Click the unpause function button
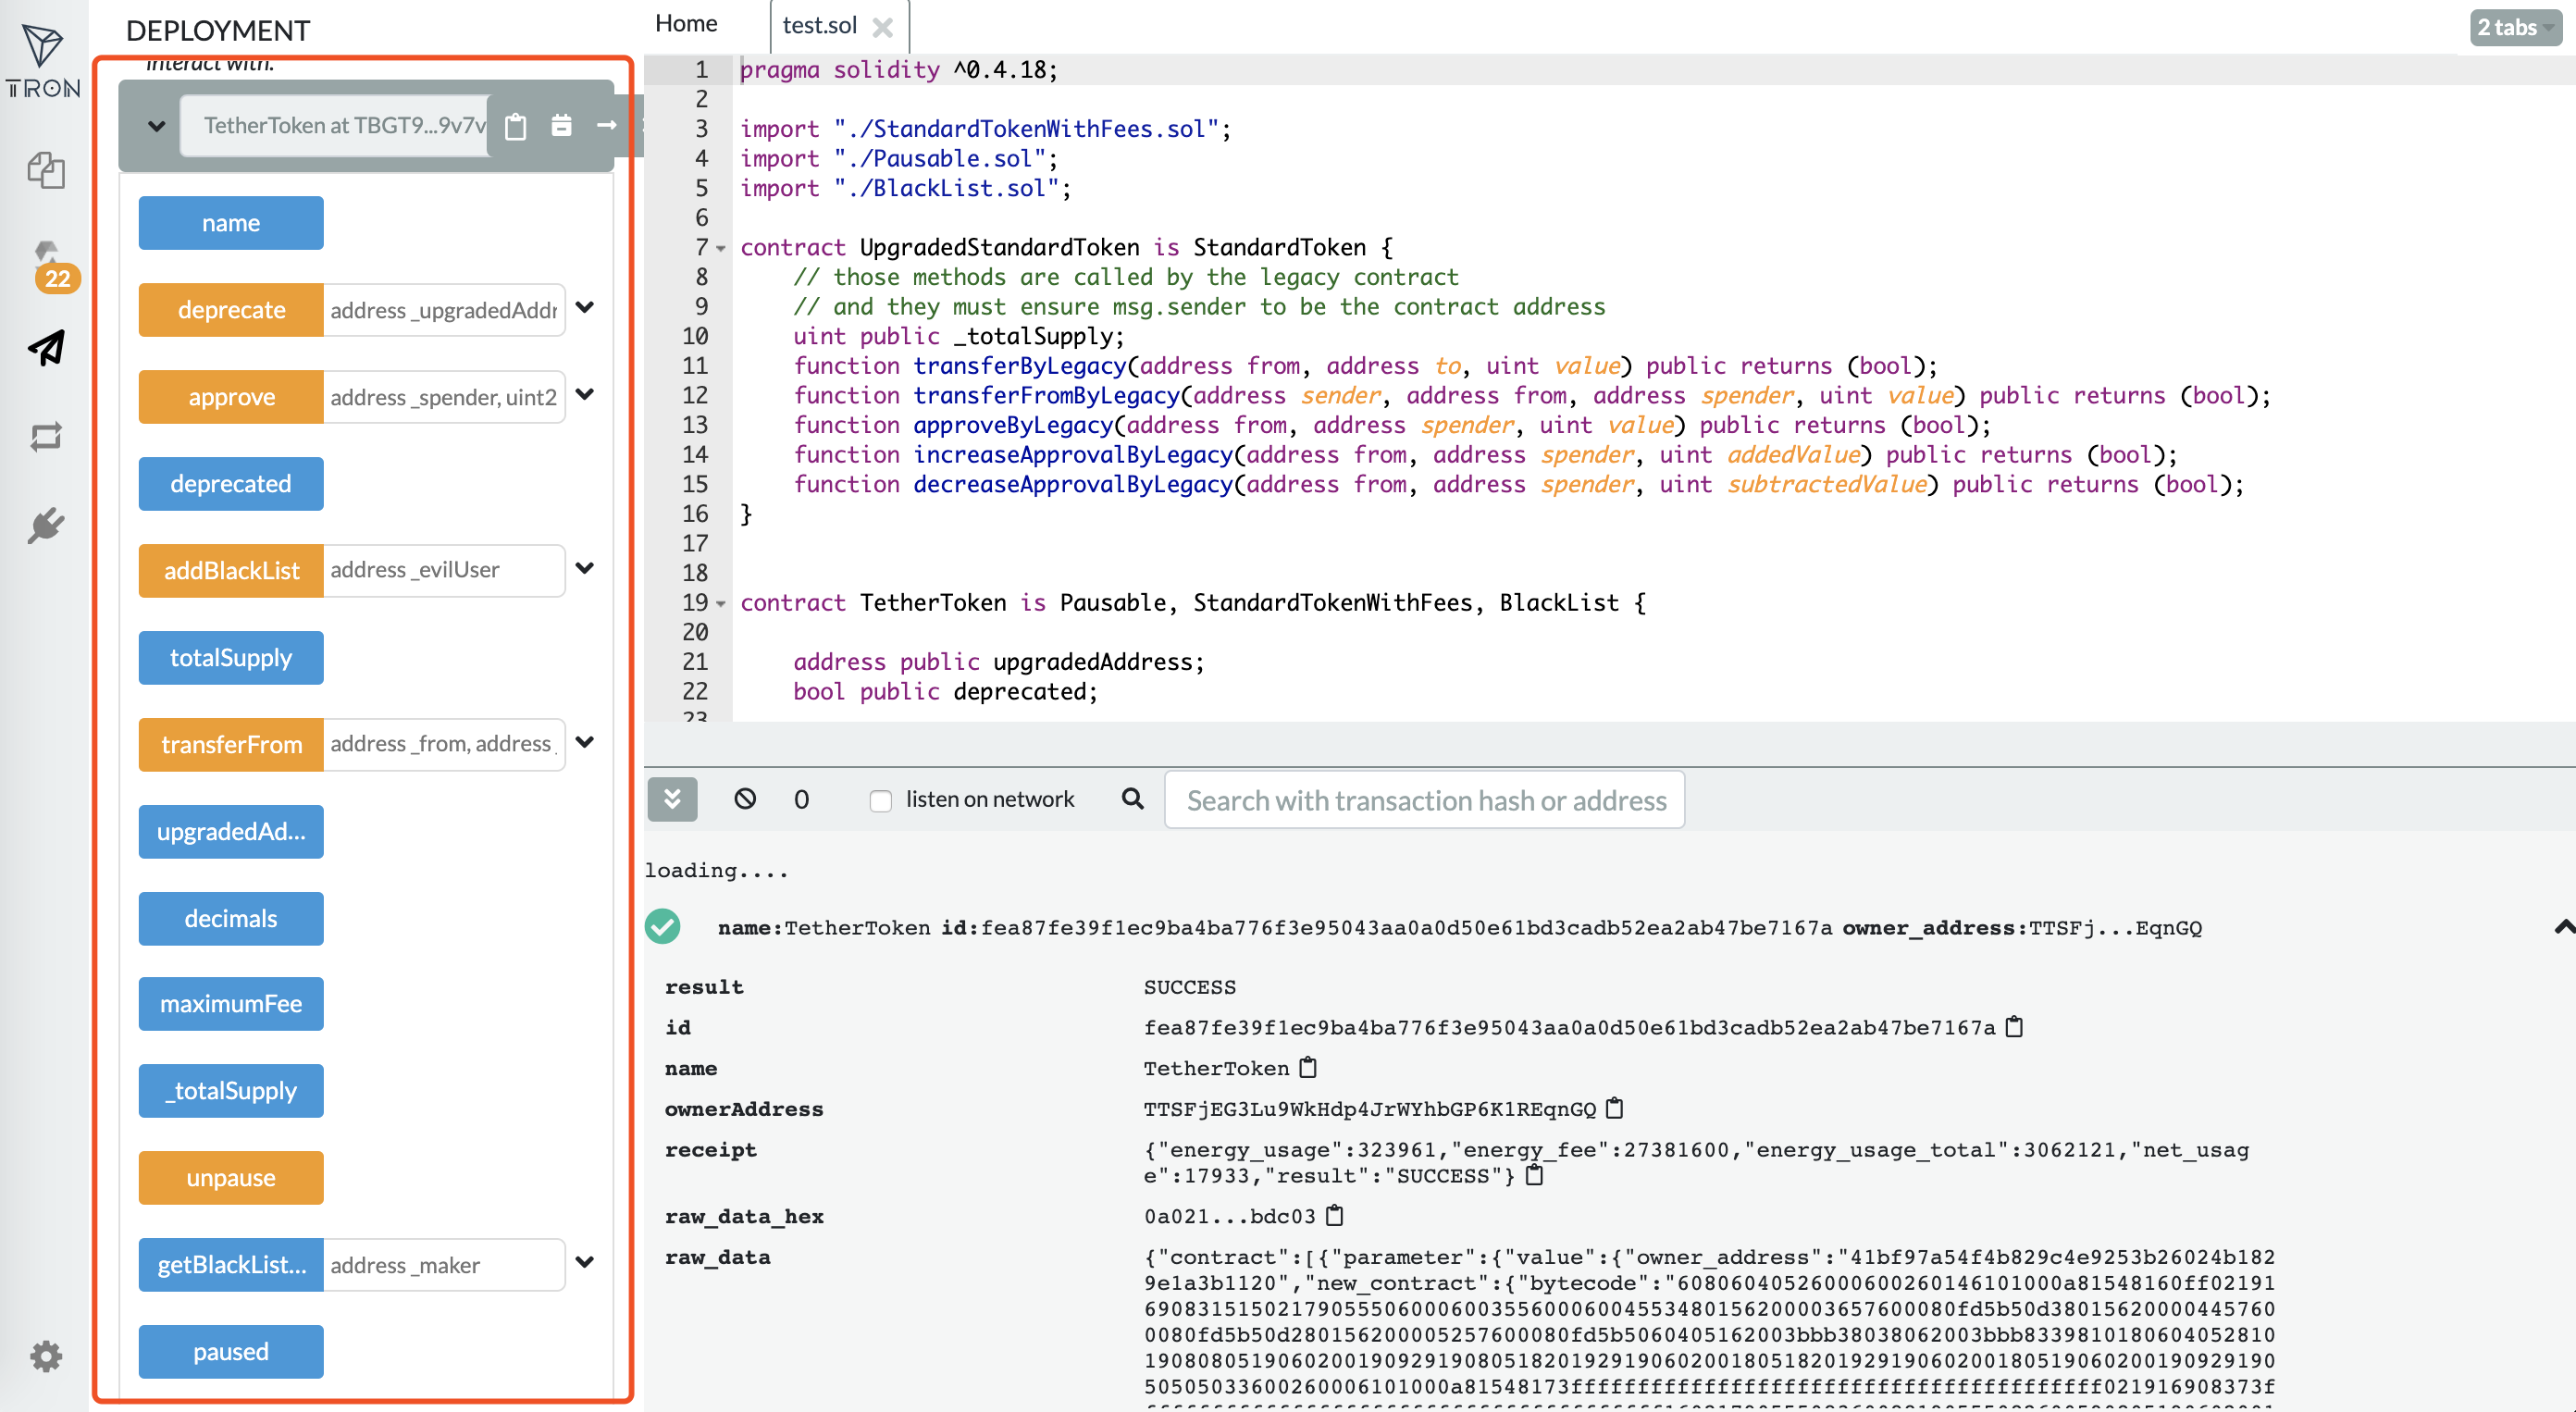Image resolution: width=2576 pixels, height=1412 pixels. coord(231,1178)
